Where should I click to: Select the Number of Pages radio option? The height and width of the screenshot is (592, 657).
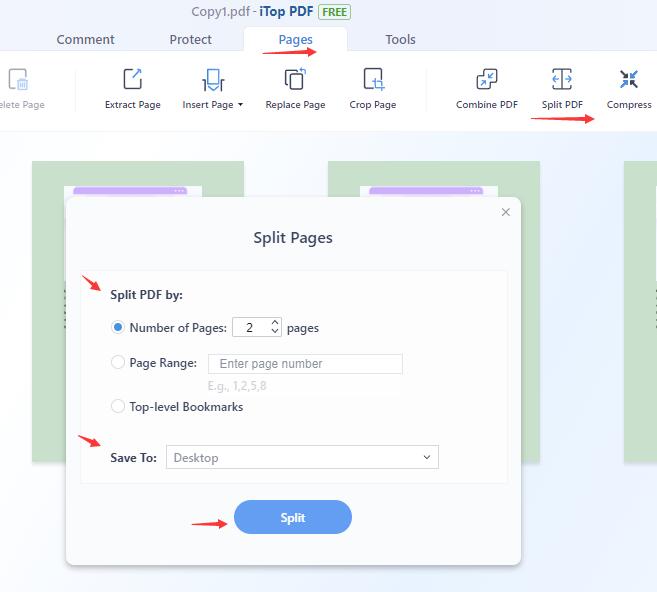(x=118, y=327)
